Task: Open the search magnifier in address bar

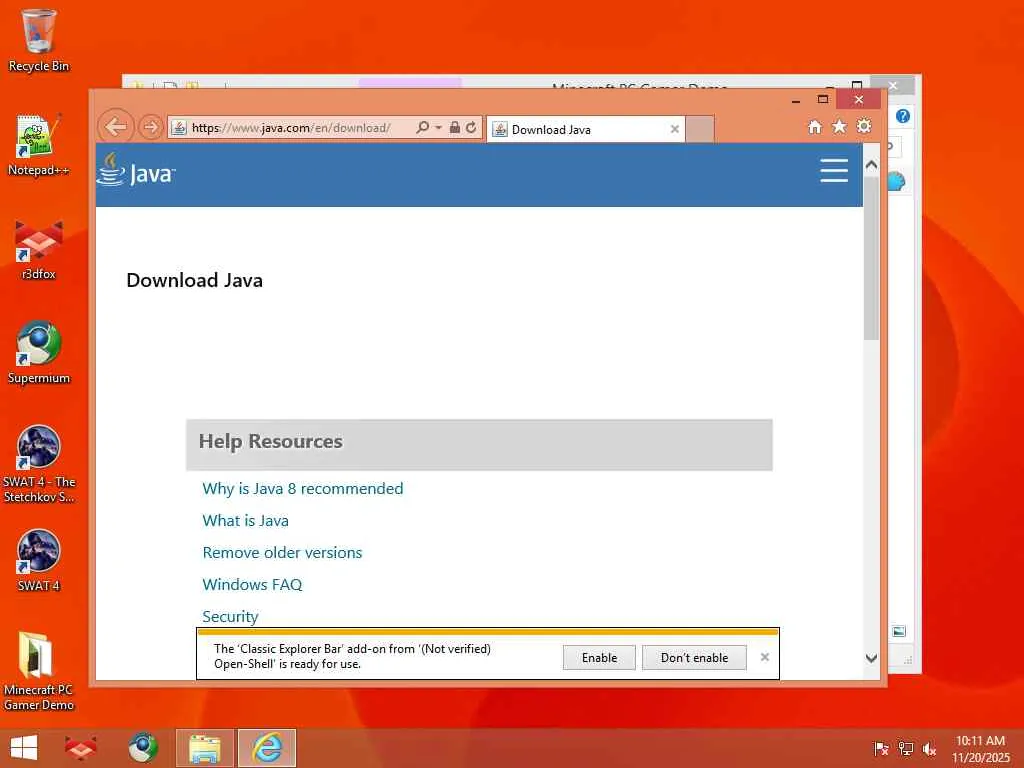Action: click(423, 127)
